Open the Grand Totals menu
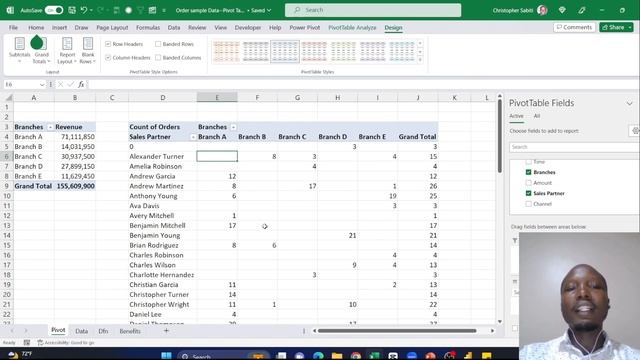The width and height of the screenshot is (640, 360). (41, 50)
